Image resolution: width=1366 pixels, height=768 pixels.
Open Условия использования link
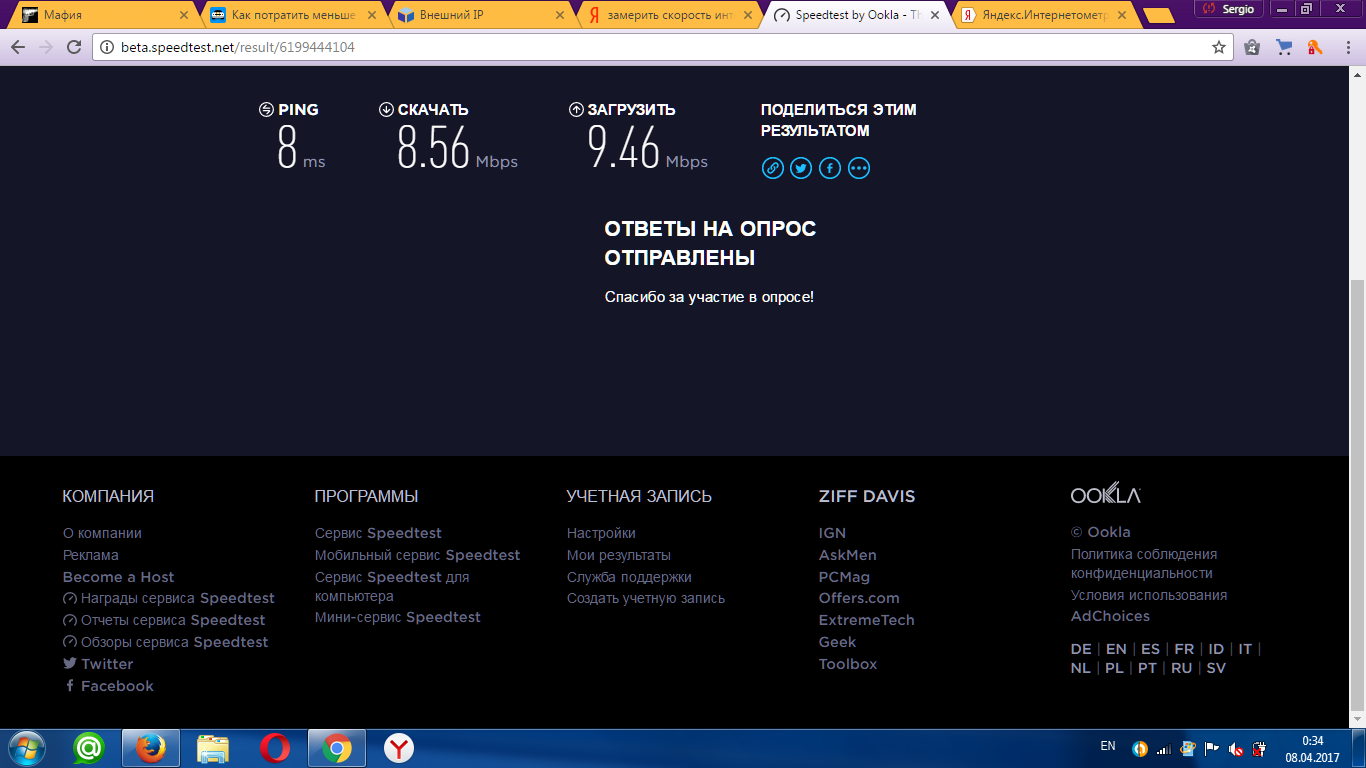click(1149, 595)
